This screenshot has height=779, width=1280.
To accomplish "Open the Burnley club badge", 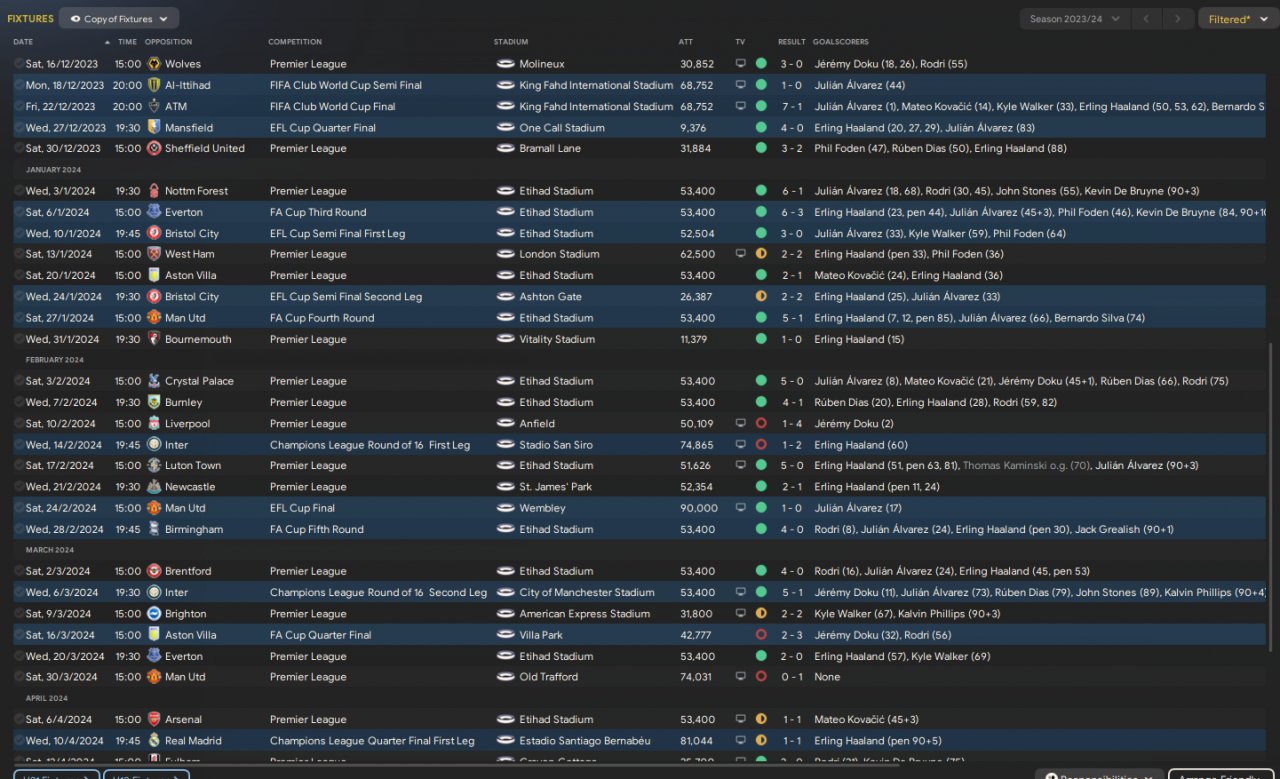I will [154, 402].
